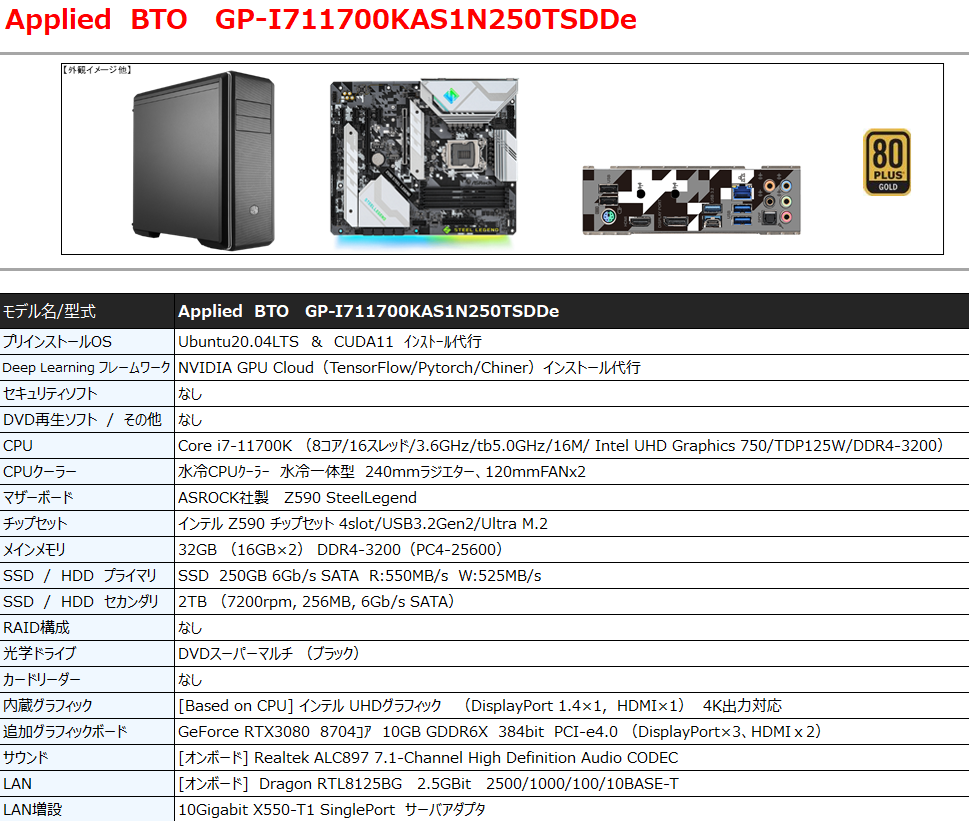
Task: Select the インテル UHDグラフィック value
Action: click(480, 705)
